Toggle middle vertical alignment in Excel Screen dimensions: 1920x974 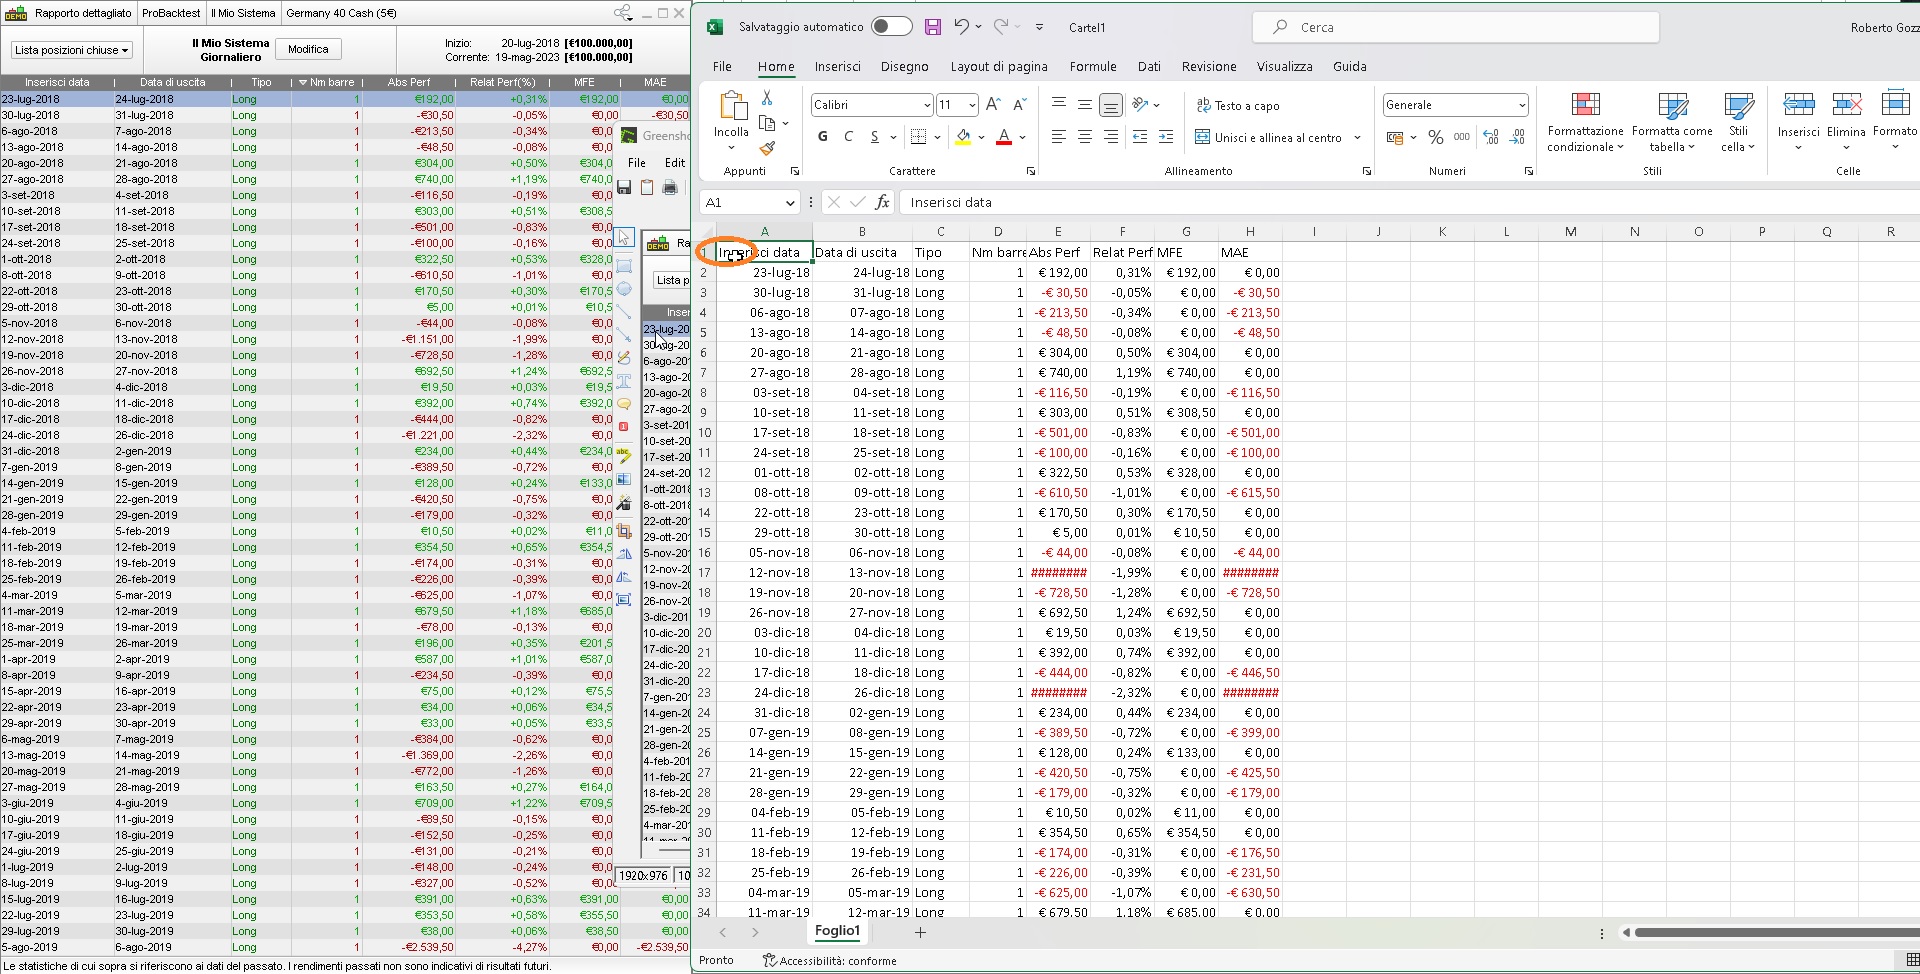(x=1085, y=104)
